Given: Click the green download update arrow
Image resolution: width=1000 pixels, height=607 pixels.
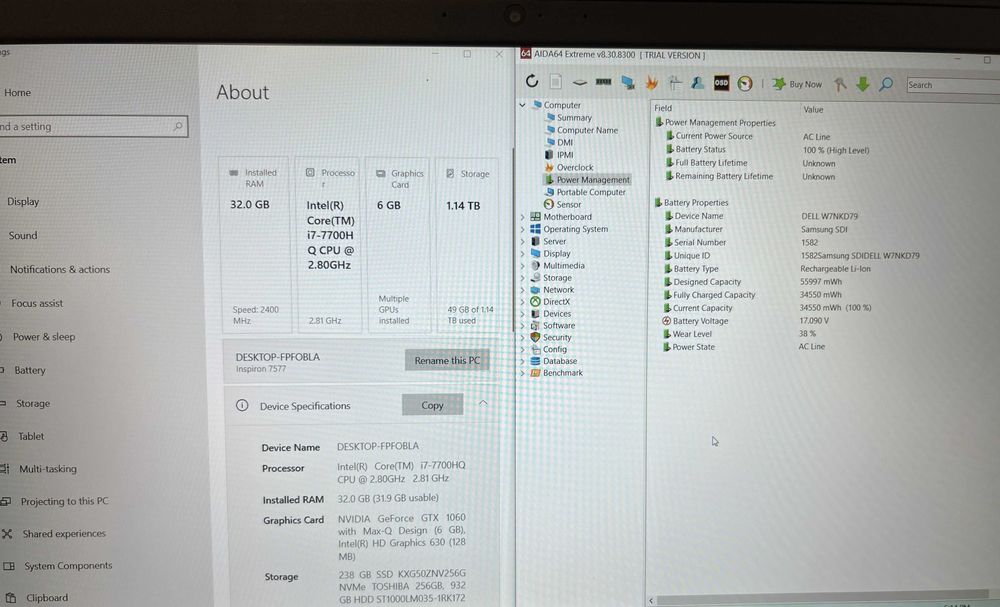Looking at the screenshot, I should tap(863, 84).
